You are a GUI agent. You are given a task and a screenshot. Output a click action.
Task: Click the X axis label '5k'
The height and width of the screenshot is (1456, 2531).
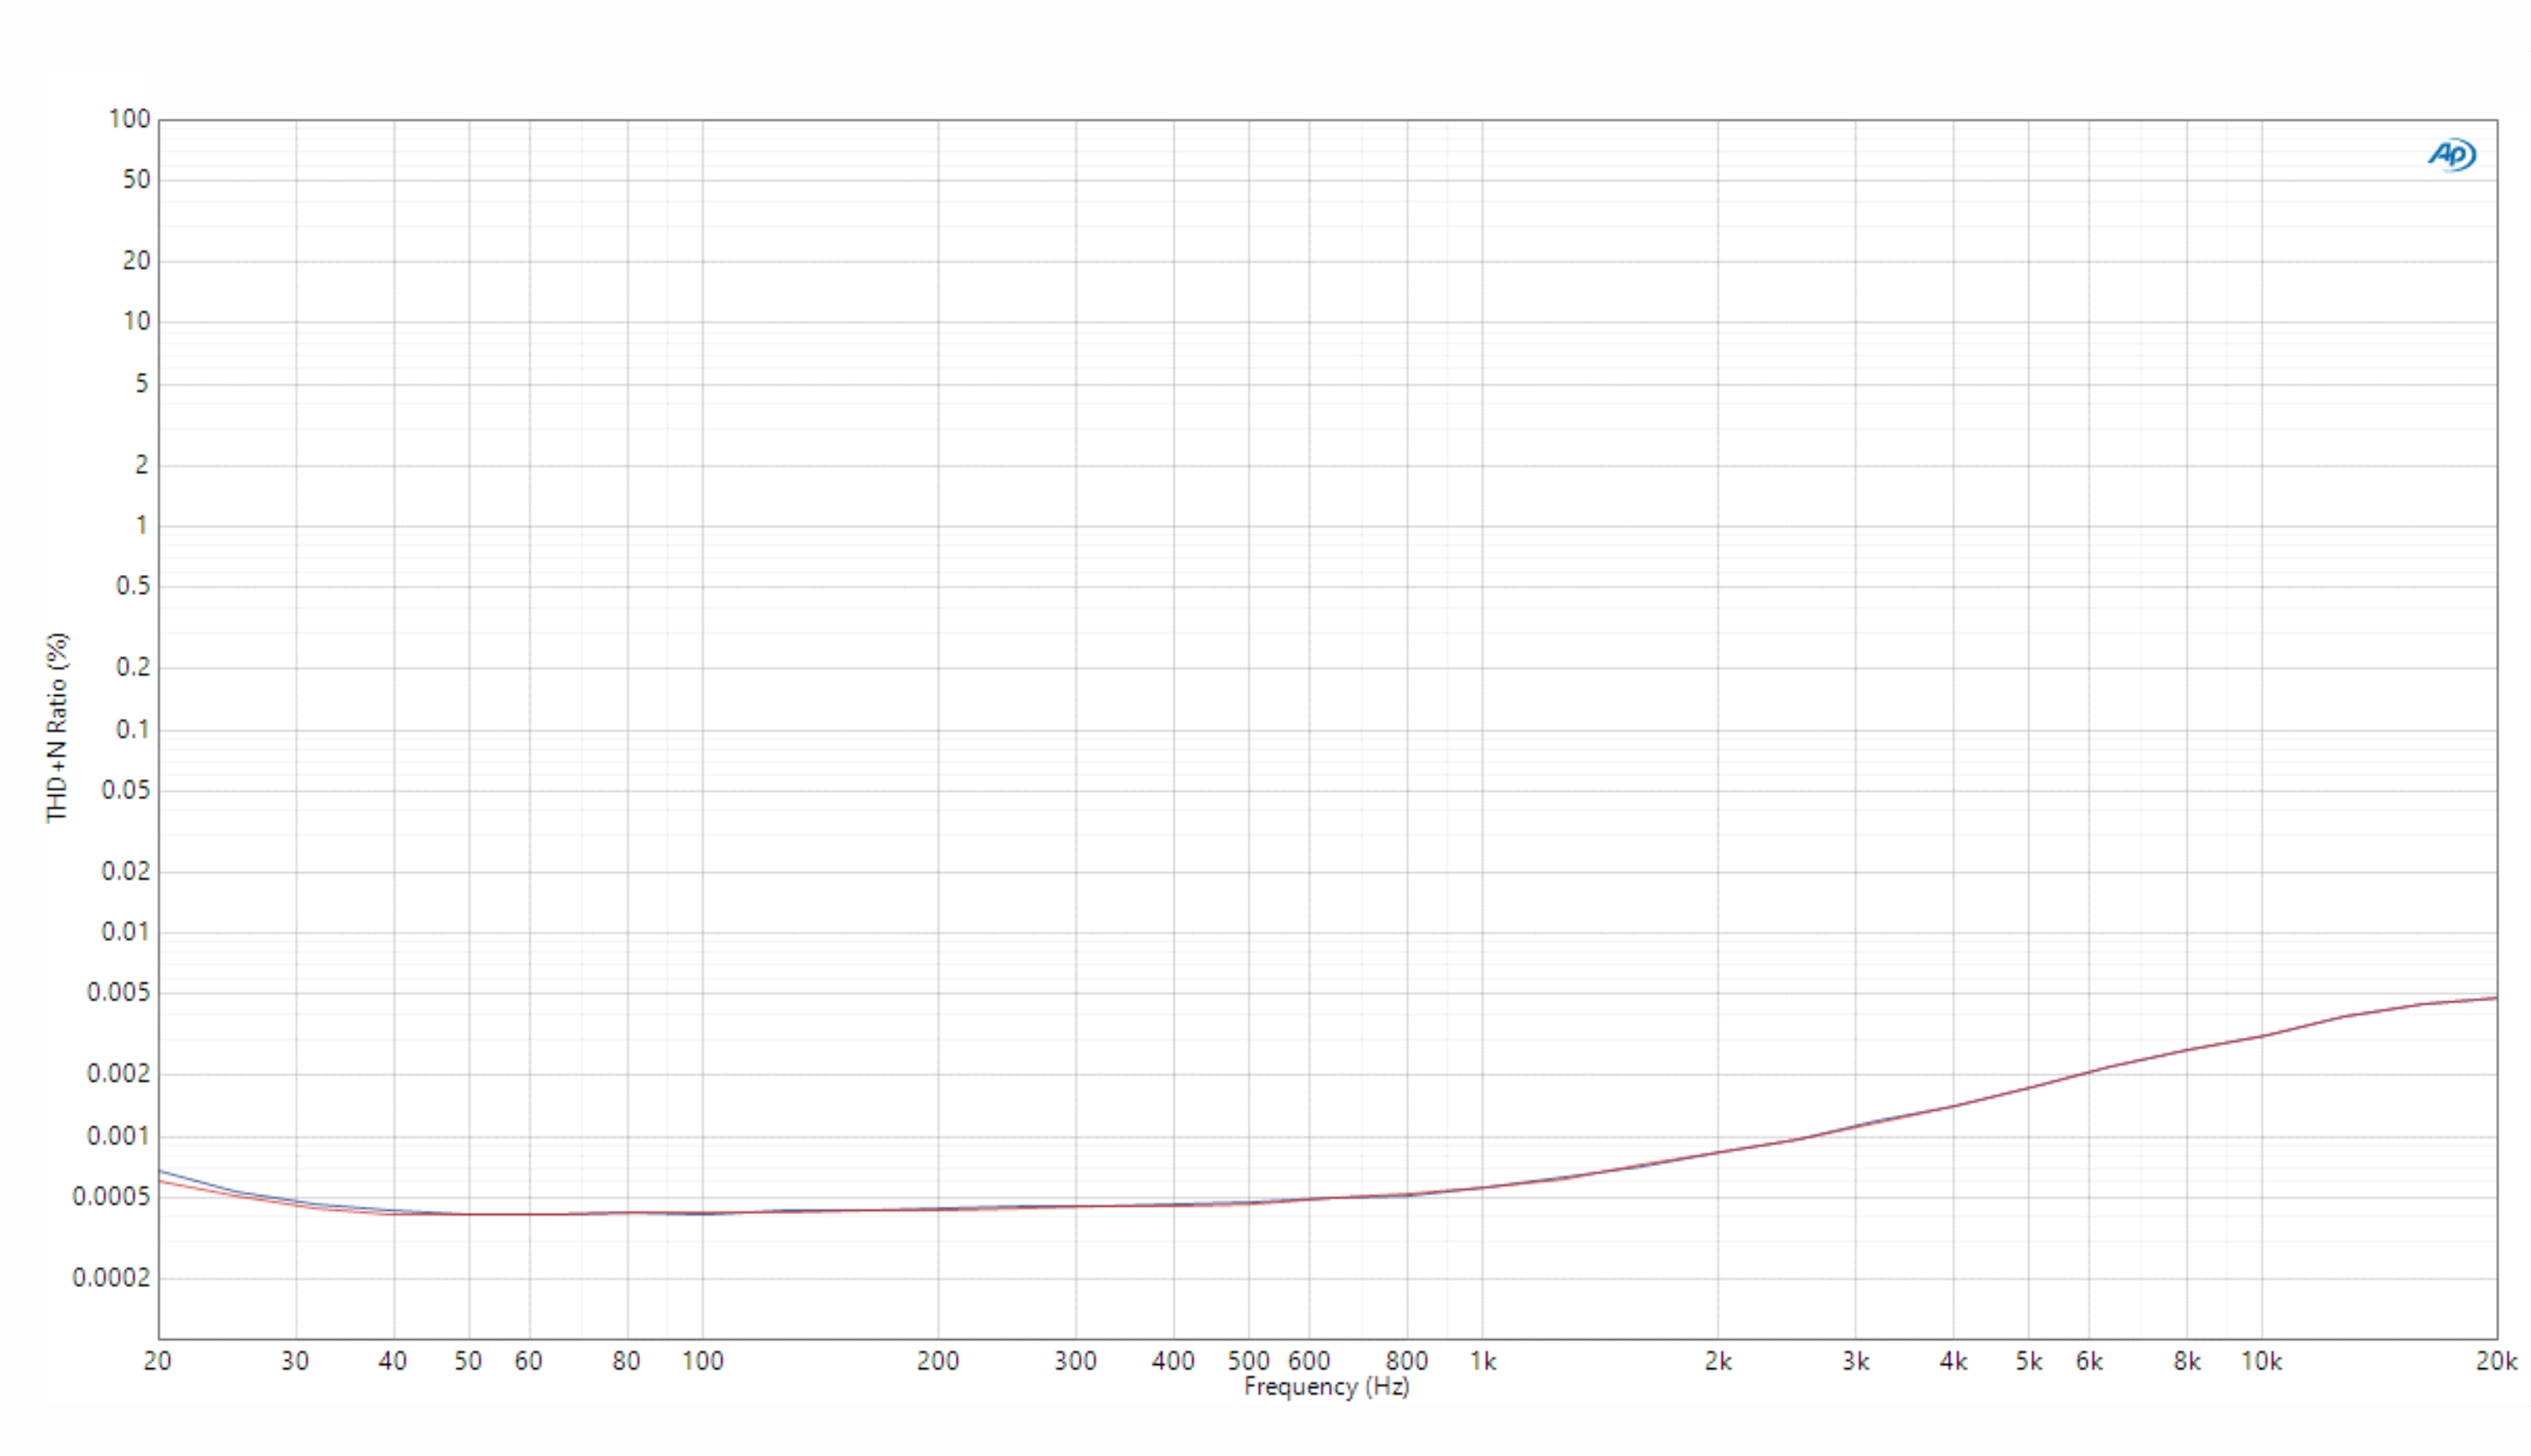[x=2028, y=1361]
